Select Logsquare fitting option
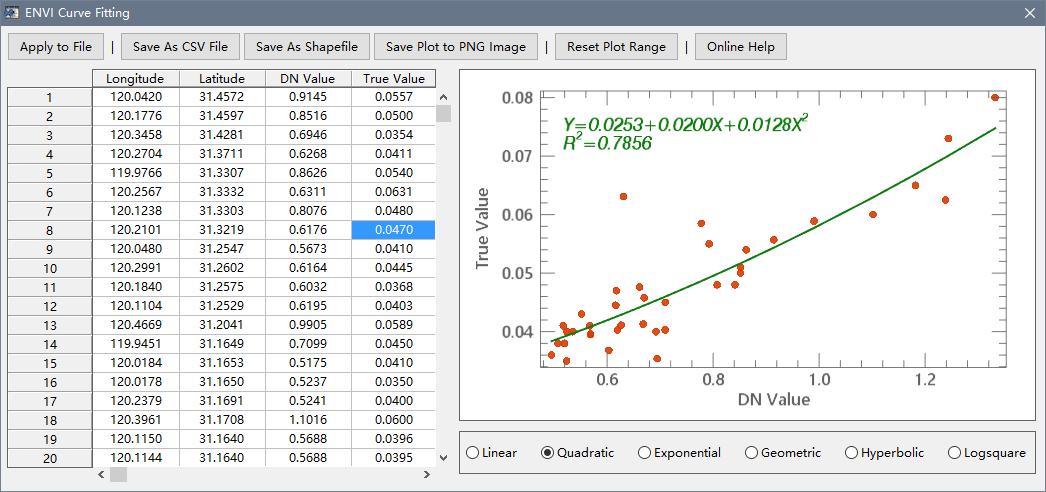The width and height of the screenshot is (1046, 492). (987, 453)
